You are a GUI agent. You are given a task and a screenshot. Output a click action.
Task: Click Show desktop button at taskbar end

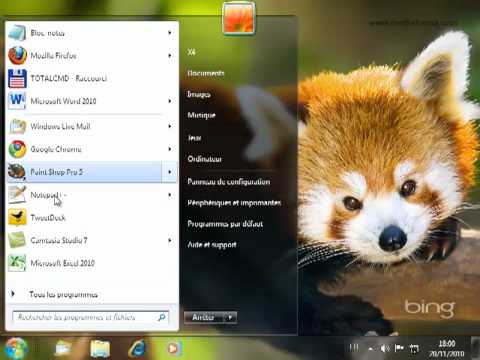[x=475, y=349]
